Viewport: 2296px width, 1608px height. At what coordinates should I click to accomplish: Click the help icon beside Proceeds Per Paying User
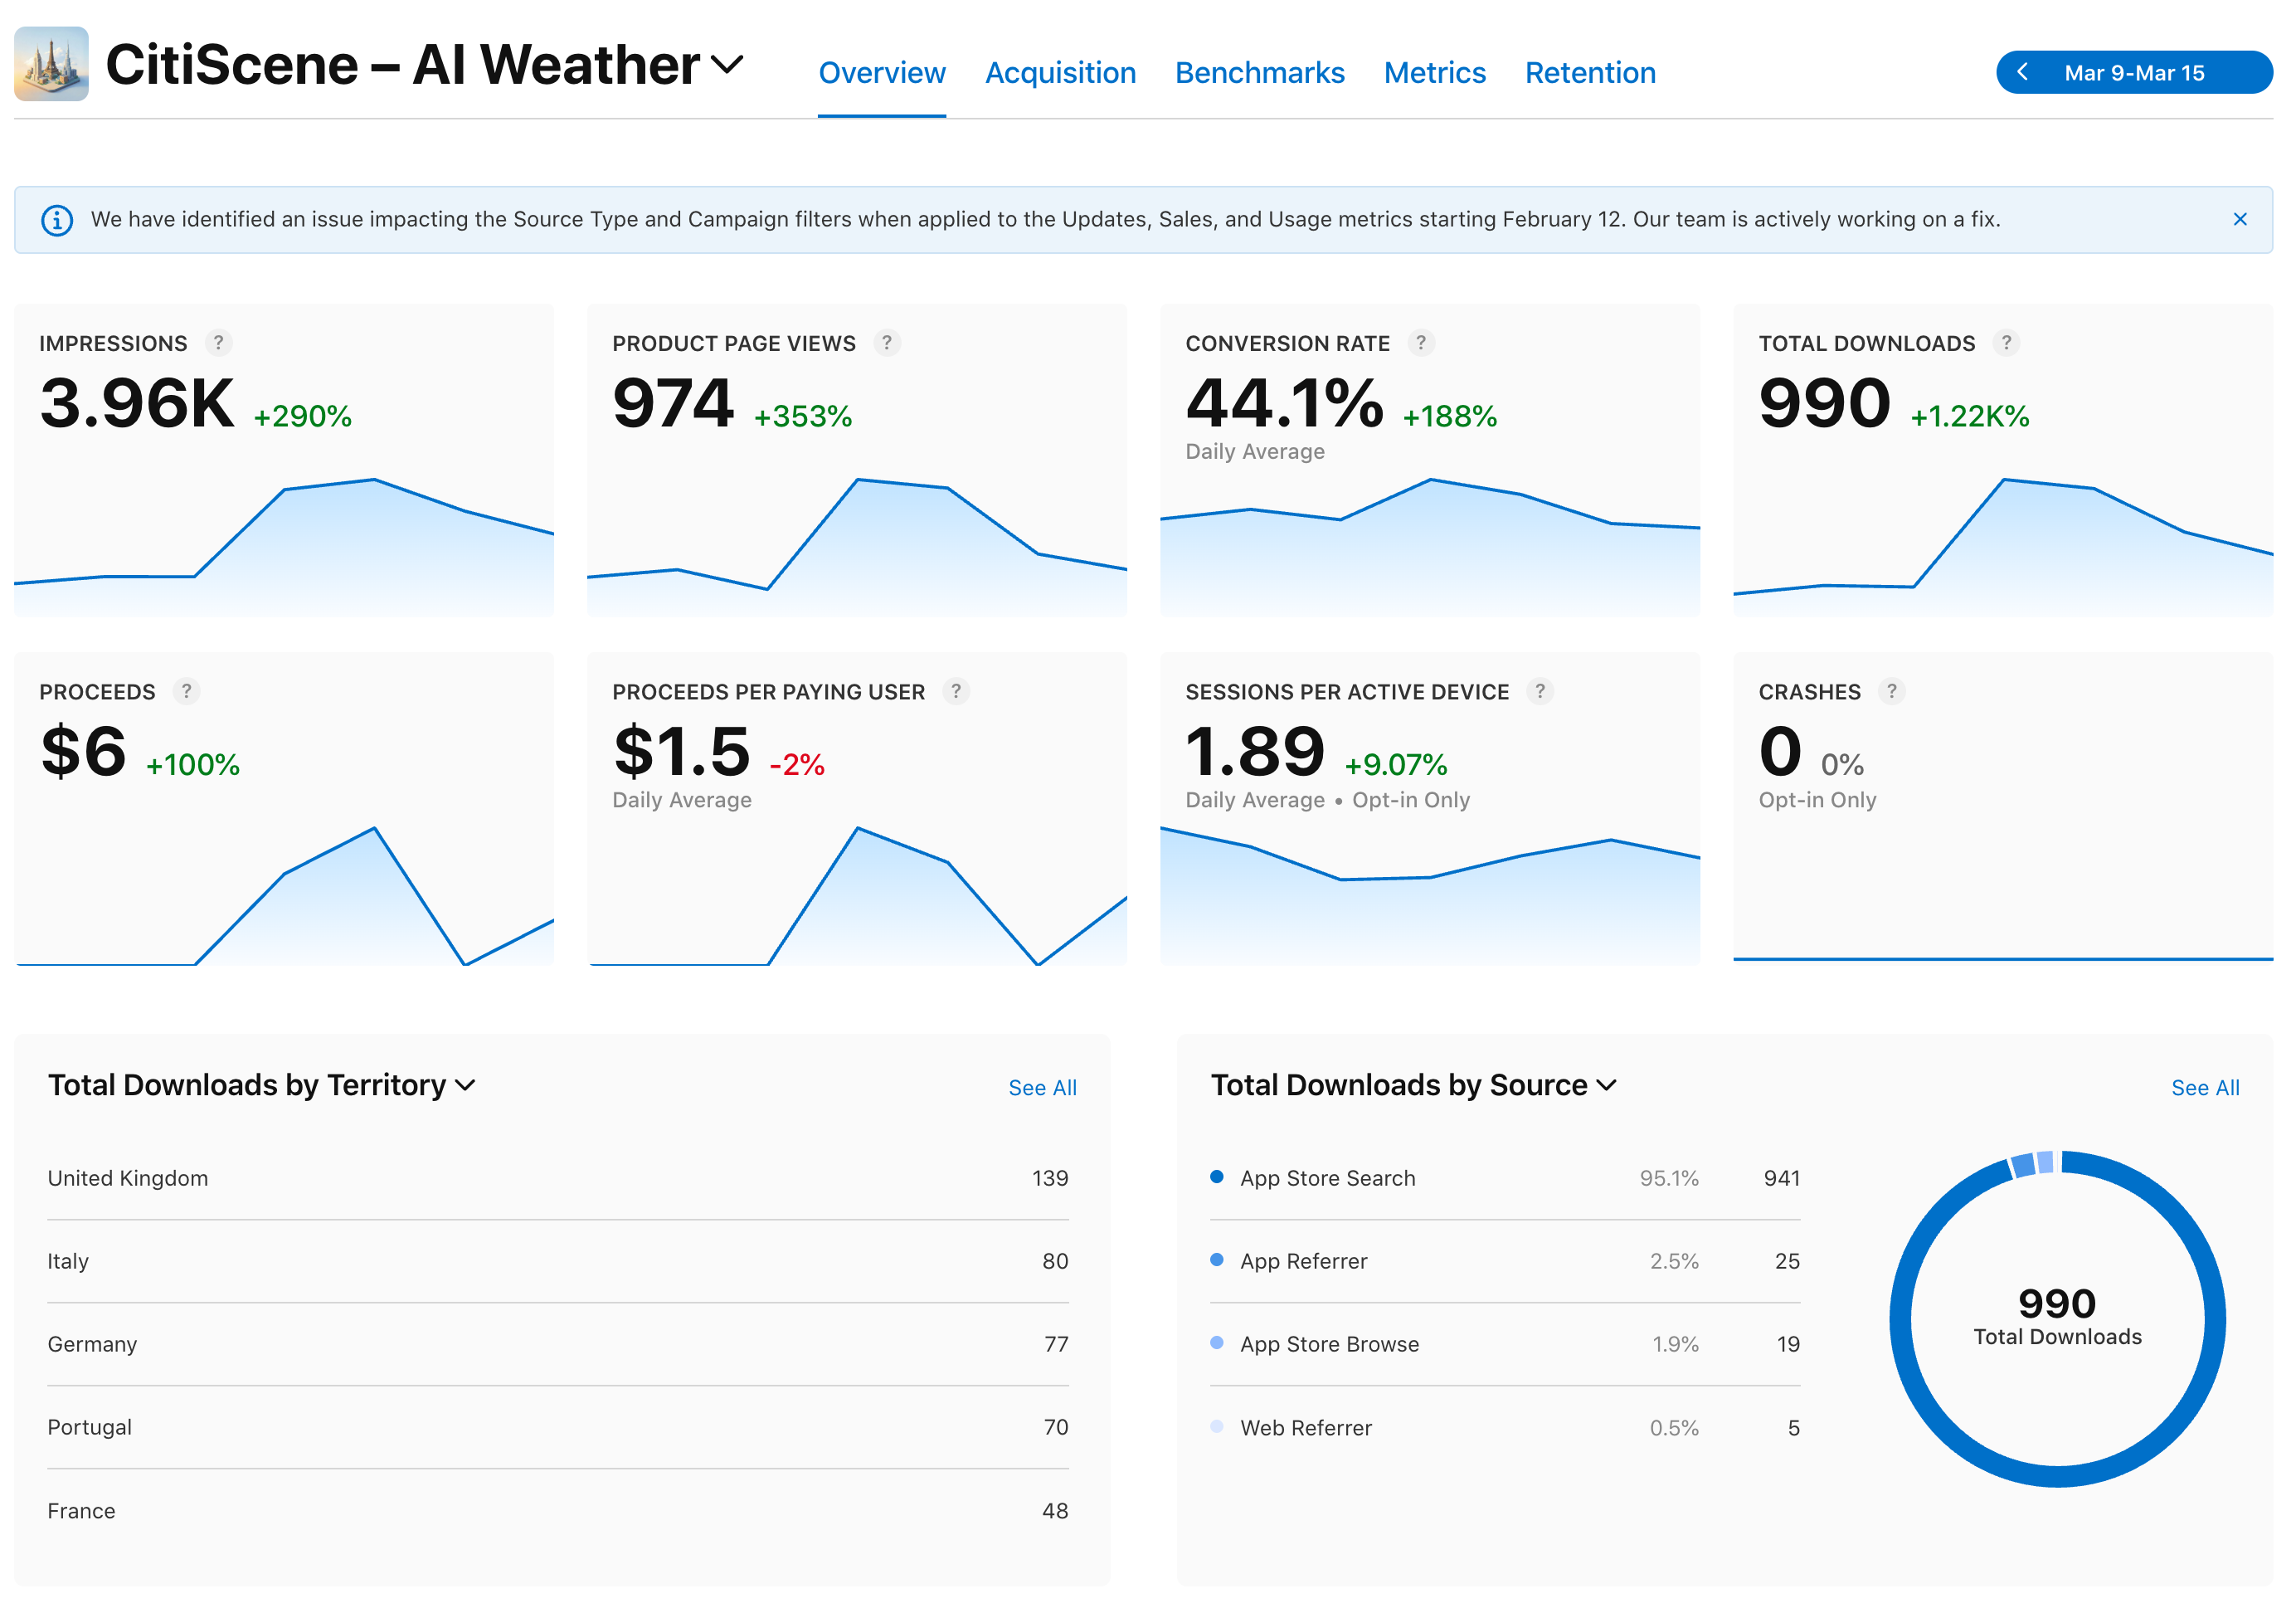coord(955,691)
